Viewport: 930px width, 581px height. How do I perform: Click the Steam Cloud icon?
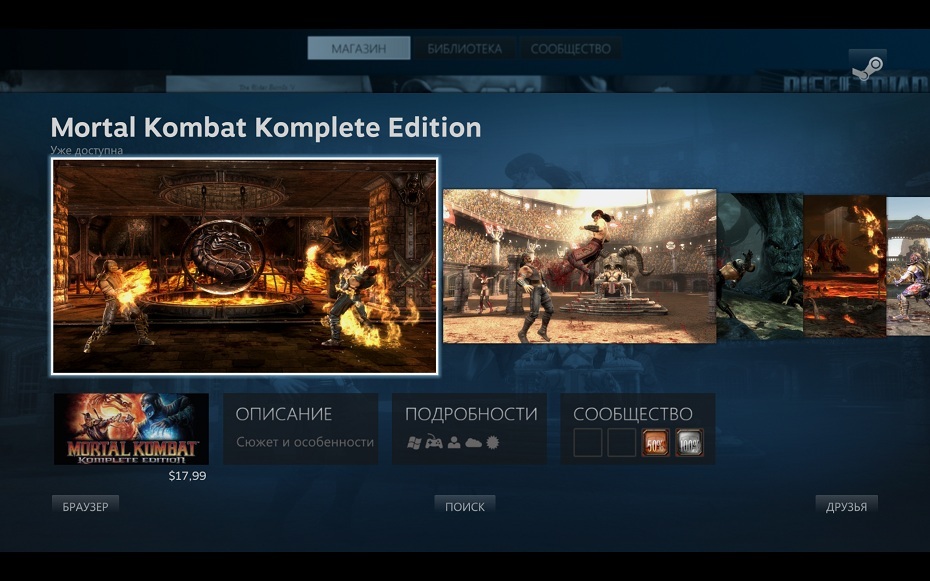(x=473, y=442)
